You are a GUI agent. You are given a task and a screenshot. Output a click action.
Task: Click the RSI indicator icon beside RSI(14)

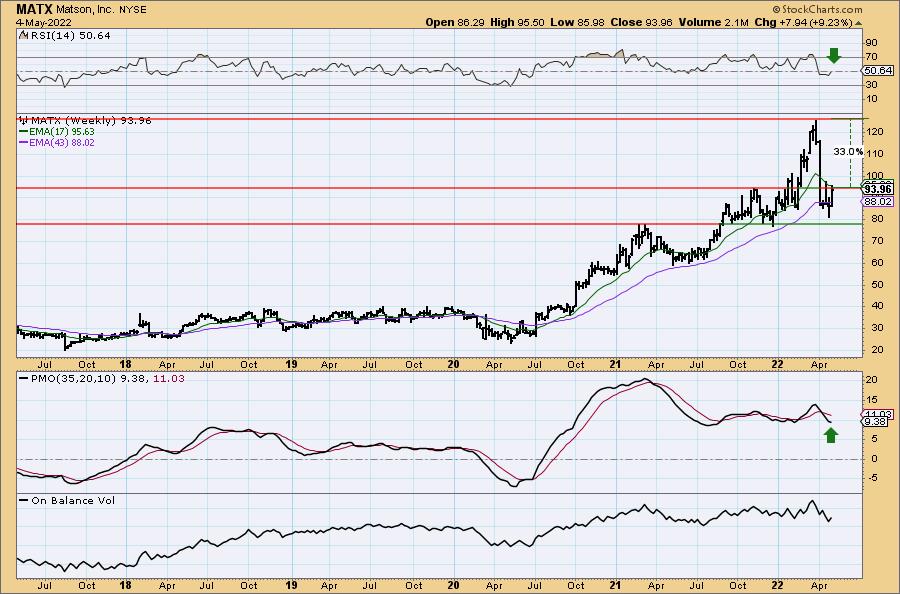23,36
